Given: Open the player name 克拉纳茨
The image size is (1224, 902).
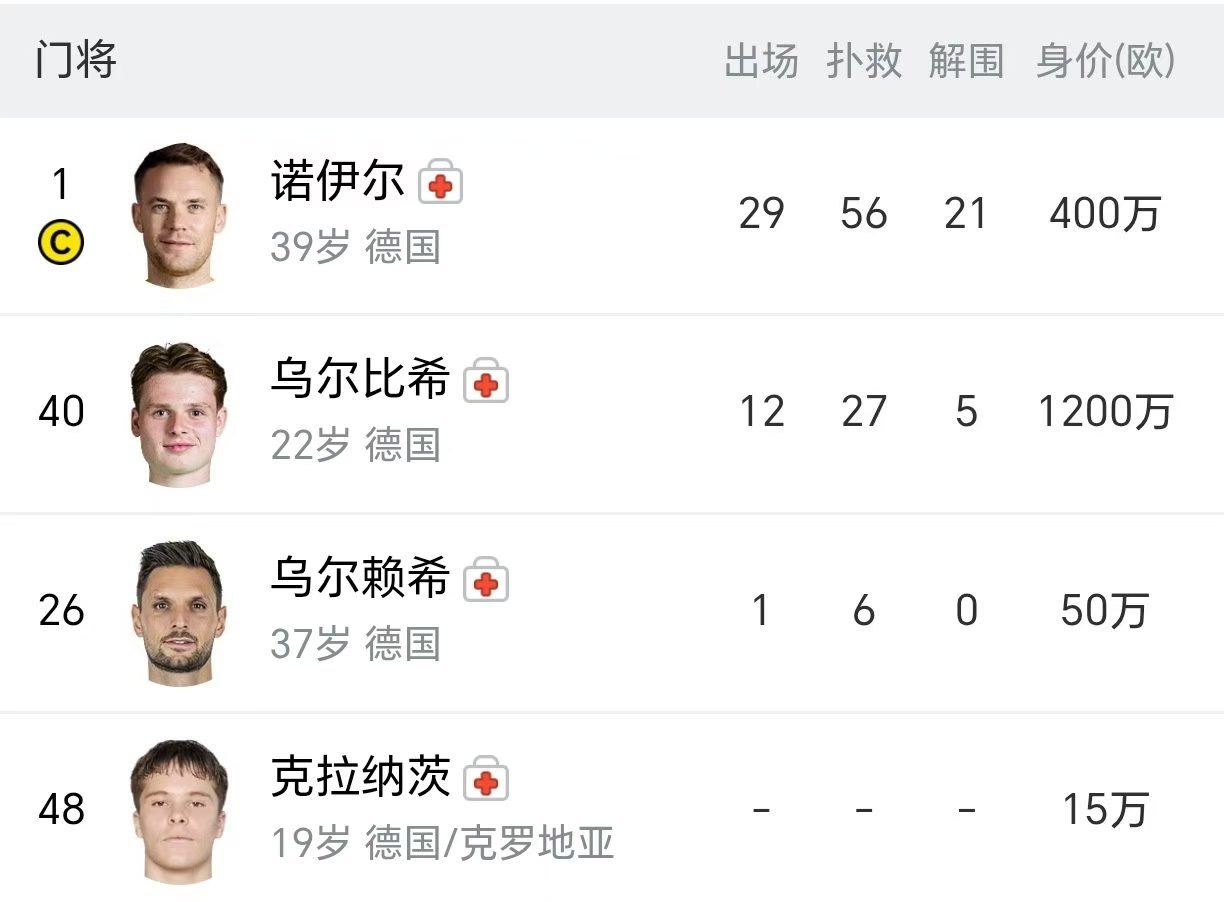Looking at the screenshot, I should 360,777.
